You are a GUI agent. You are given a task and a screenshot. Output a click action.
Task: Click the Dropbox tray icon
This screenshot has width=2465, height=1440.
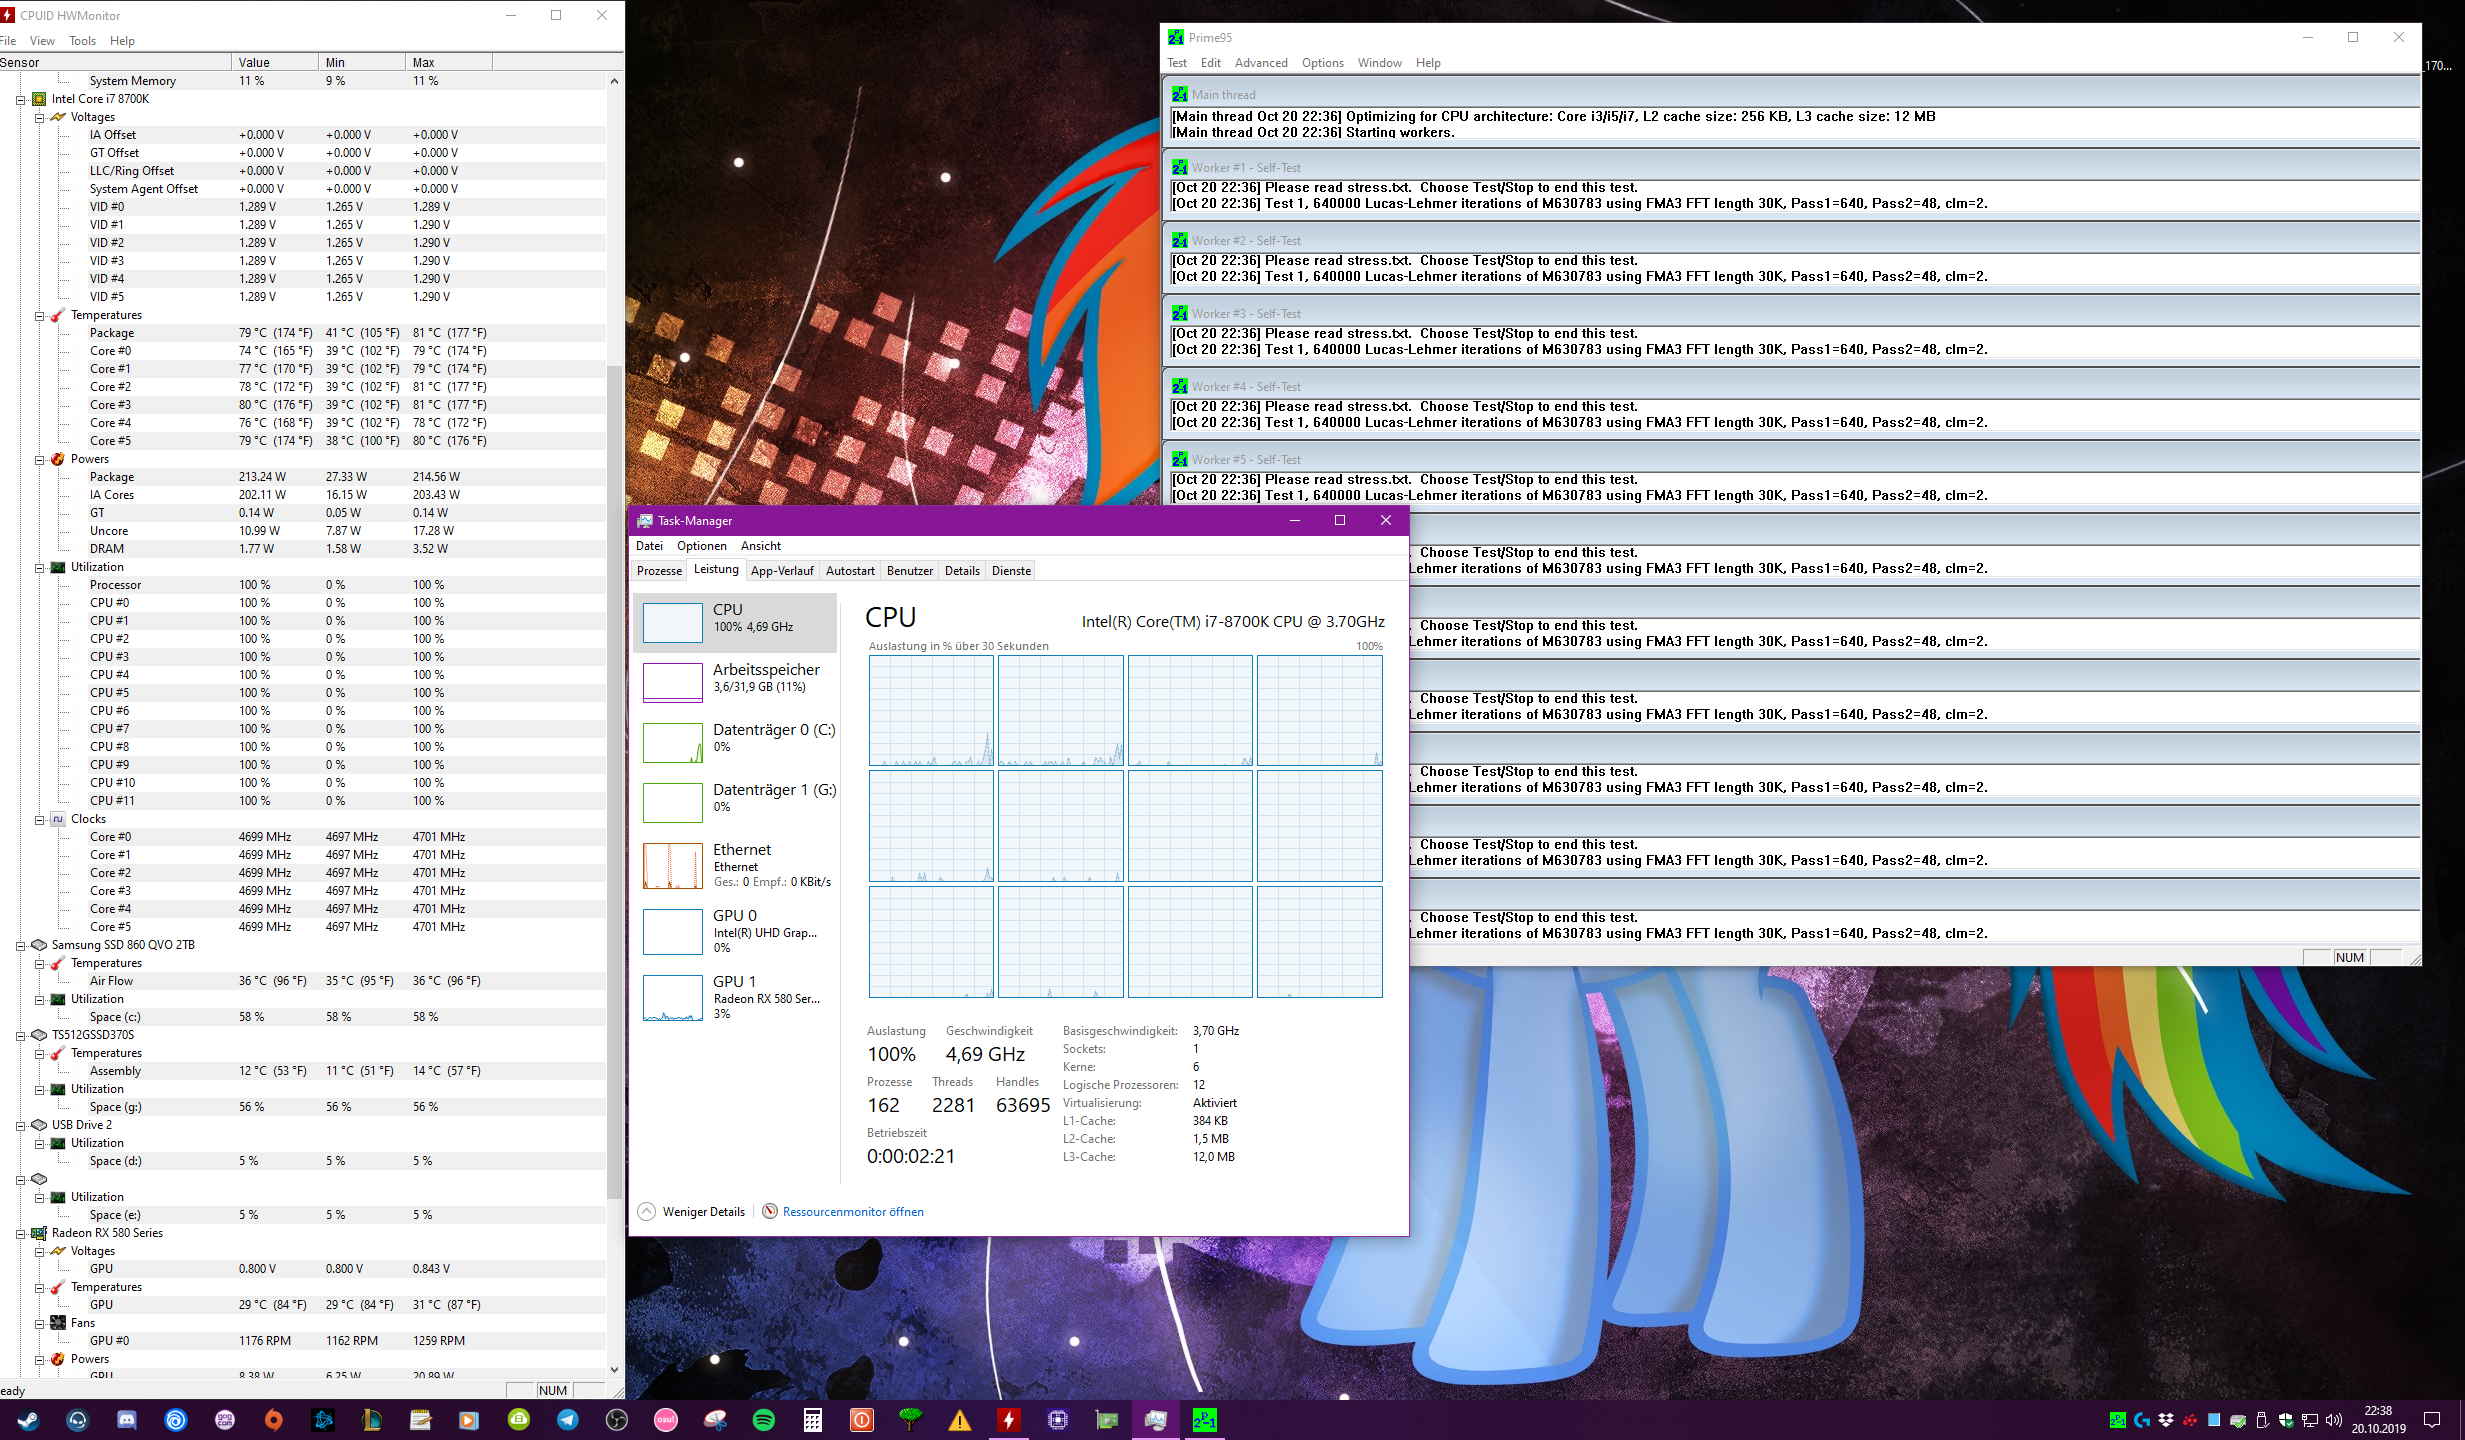pyautogui.click(x=2166, y=1420)
